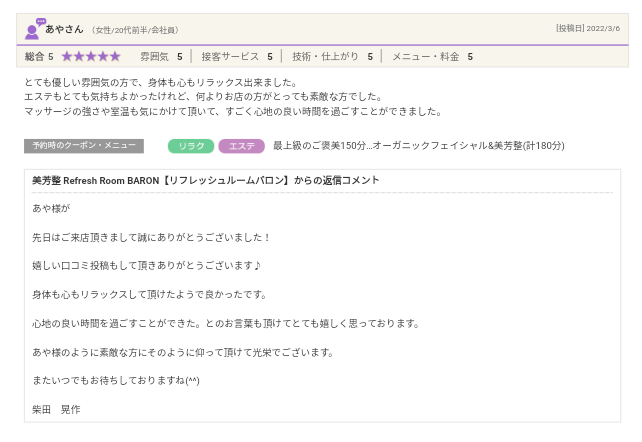The width and height of the screenshot is (642, 442).
Task: Click the purple reviewer avatar icon
Action: (34, 28)
